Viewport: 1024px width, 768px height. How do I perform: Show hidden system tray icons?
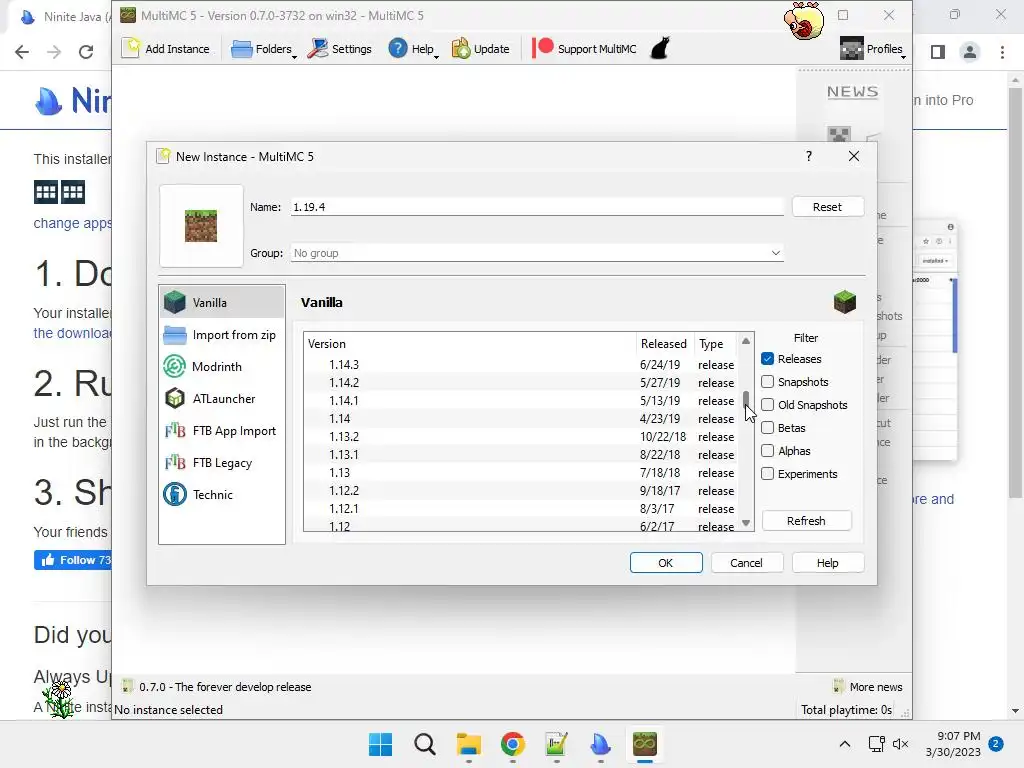(x=844, y=744)
